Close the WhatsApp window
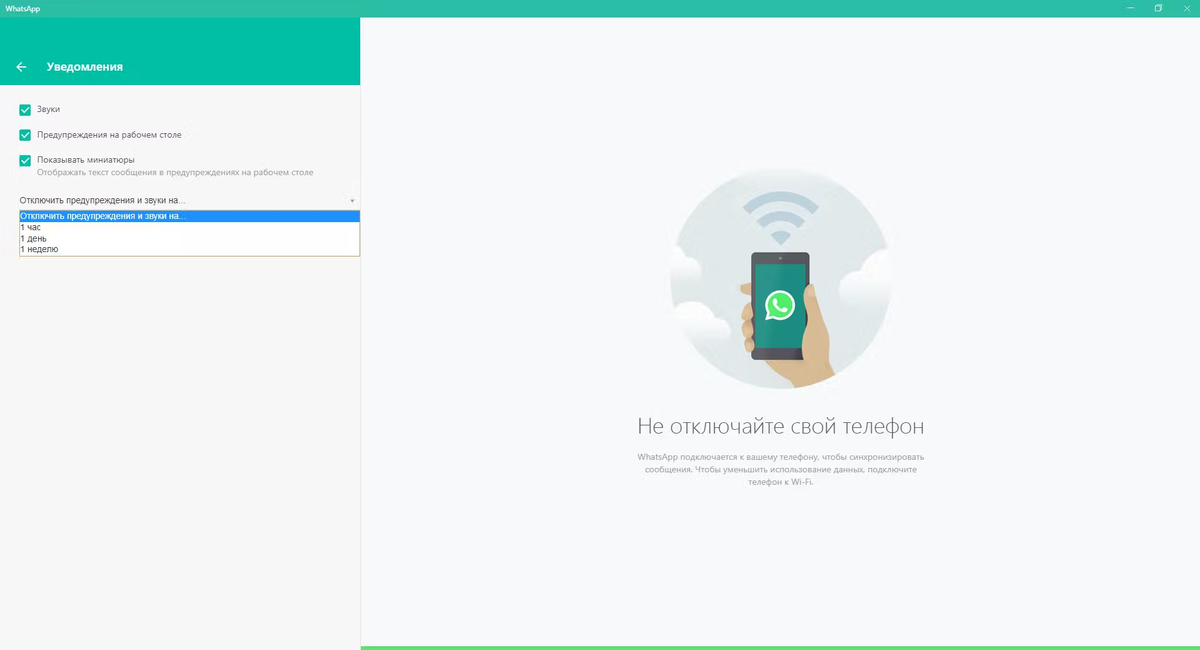This screenshot has width=1200, height=650. (1186, 8)
